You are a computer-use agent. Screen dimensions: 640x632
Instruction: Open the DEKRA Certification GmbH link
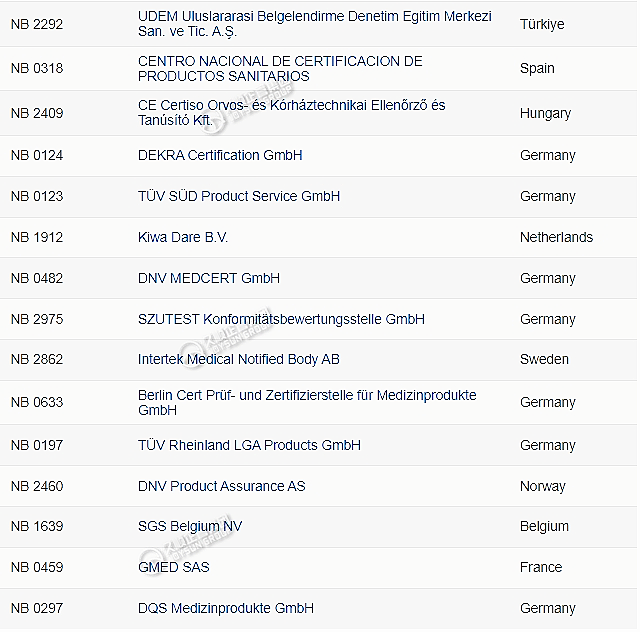pos(220,156)
